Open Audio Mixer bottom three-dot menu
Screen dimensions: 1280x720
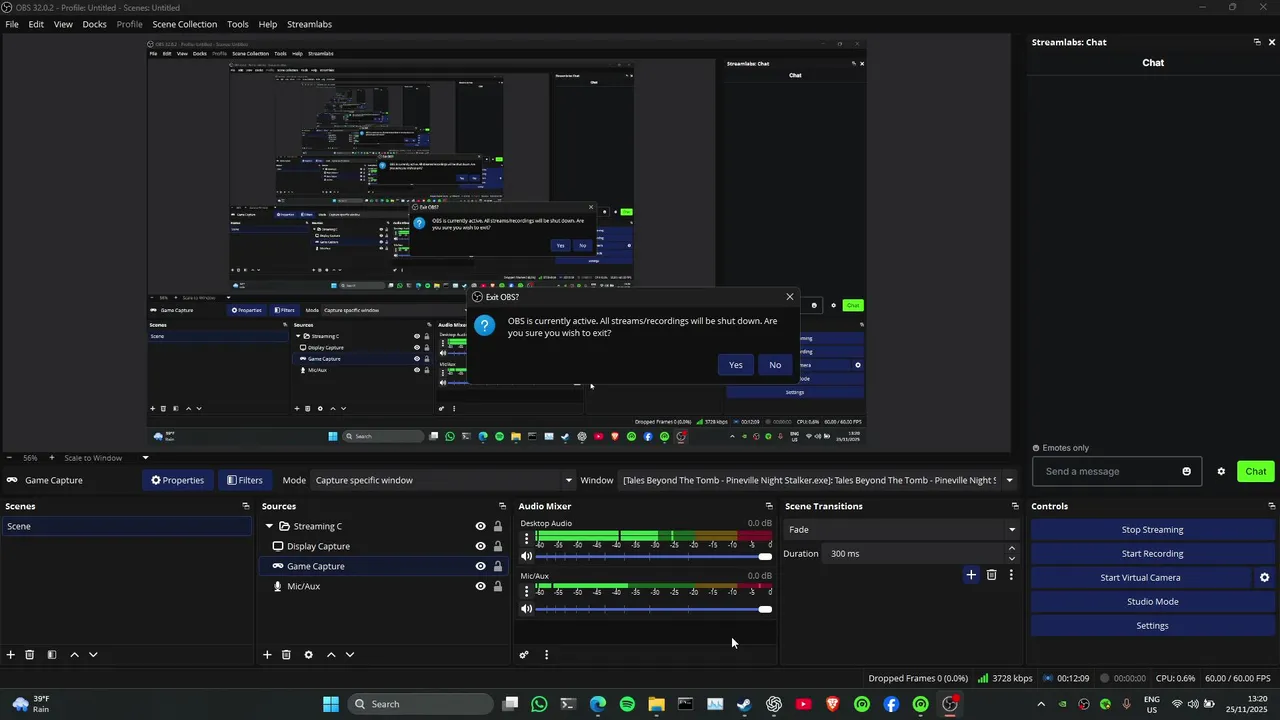[x=546, y=655]
